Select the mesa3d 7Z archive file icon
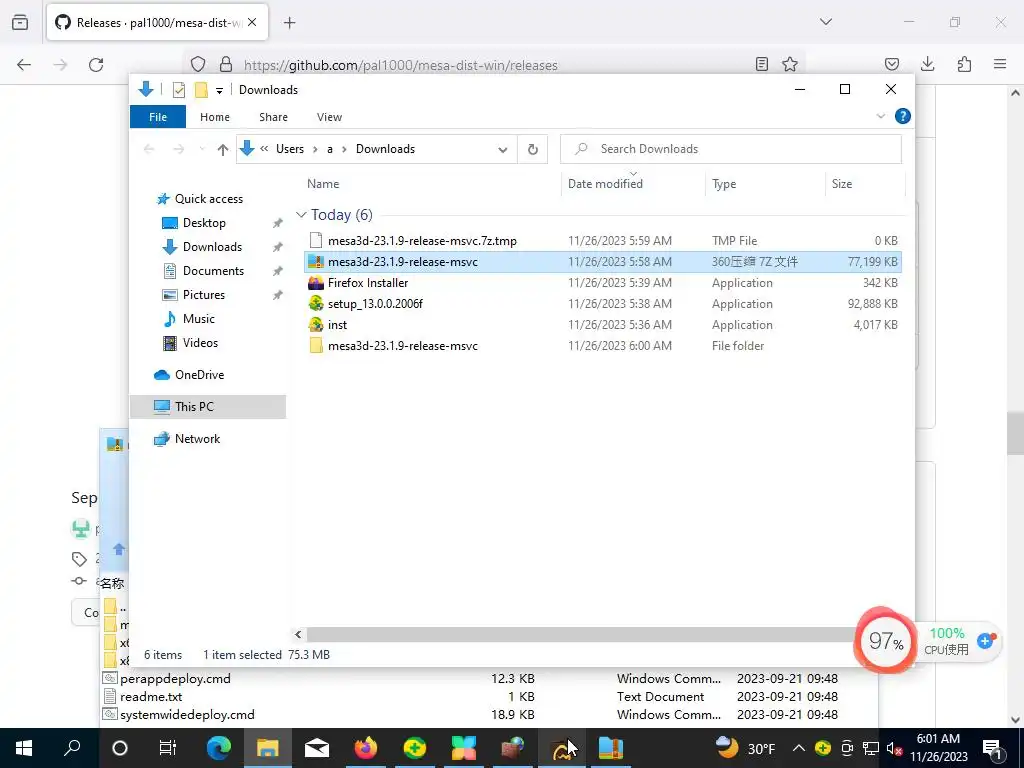This screenshot has width=1024, height=768. (316, 262)
